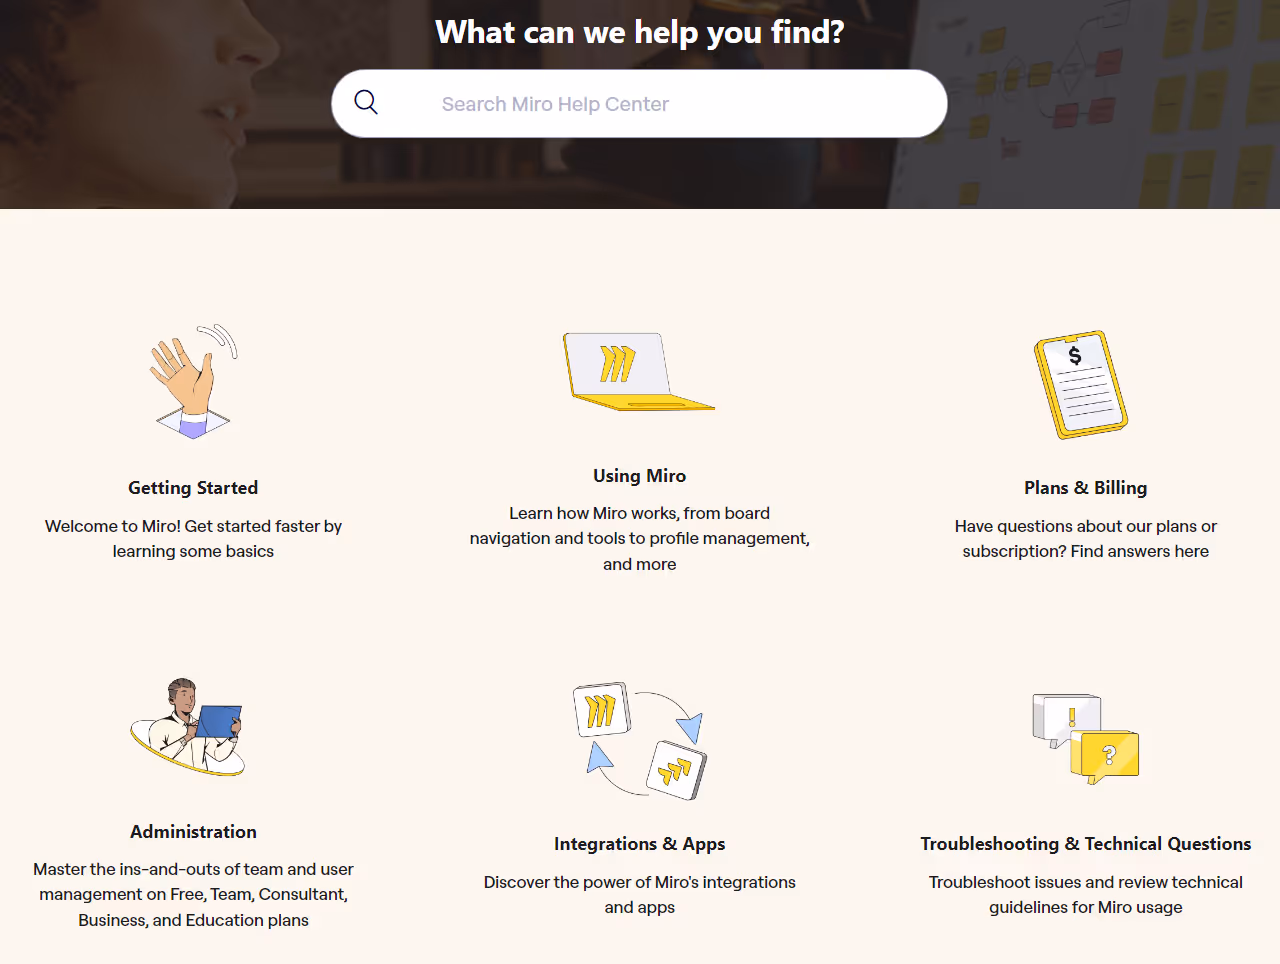This screenshot has width=1280, height=964.
Task: Select the rotating apps icon for Integrations & Apps
Action: coord(640,740)
